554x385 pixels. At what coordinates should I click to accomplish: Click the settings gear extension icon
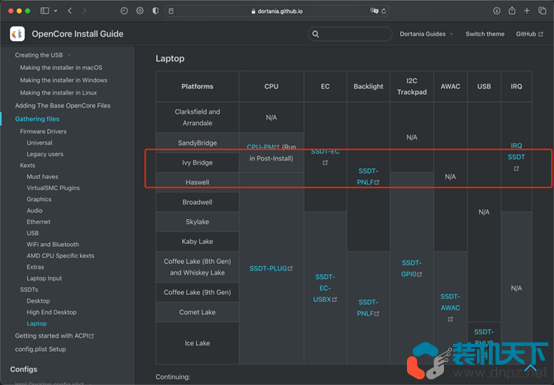(140, 11)
